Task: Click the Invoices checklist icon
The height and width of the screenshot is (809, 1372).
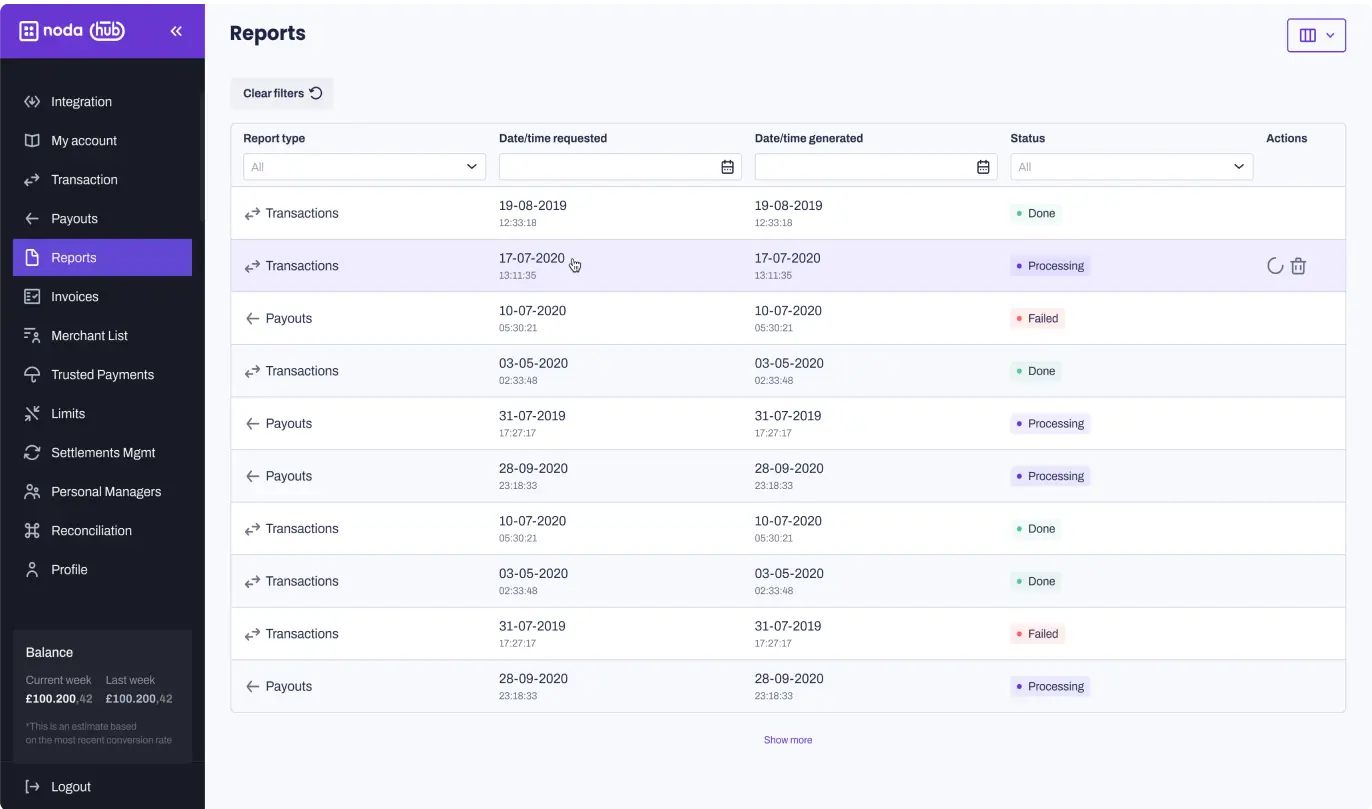Action: point(32,296)
